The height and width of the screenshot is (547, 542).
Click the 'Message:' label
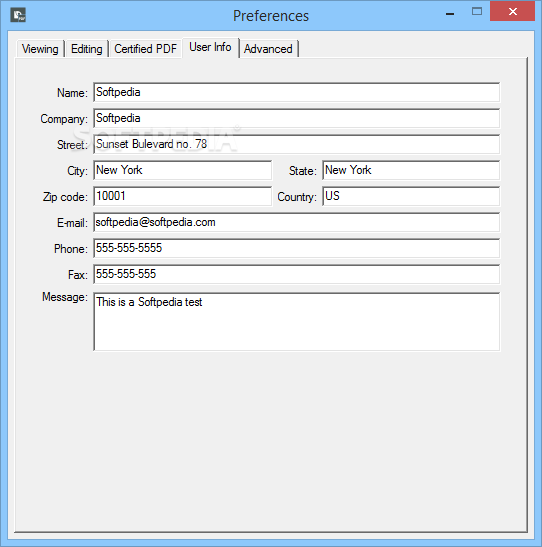tap(65, 297)
